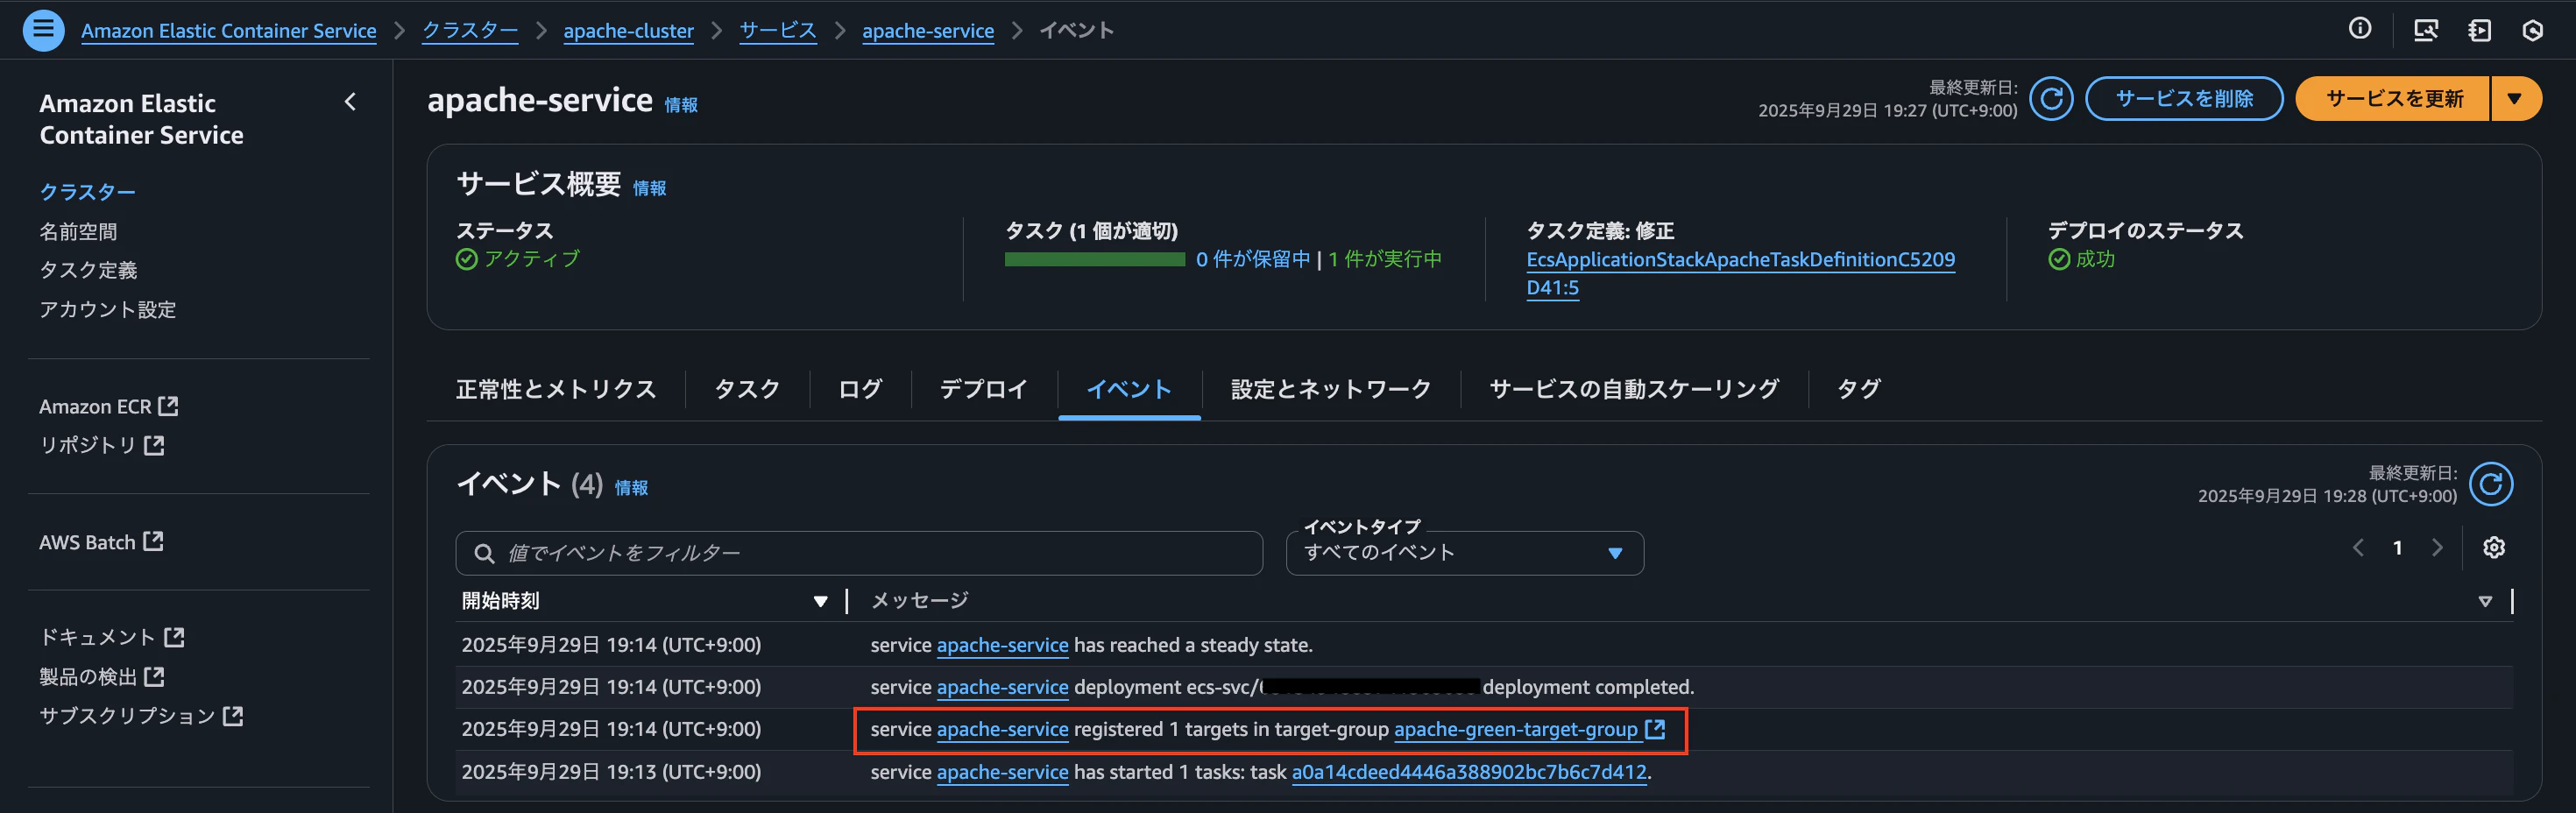Viewport: 2576px width, 813px height.
Task: Open the panel icon beside the hexagon
Action: tap(2480, 30)
